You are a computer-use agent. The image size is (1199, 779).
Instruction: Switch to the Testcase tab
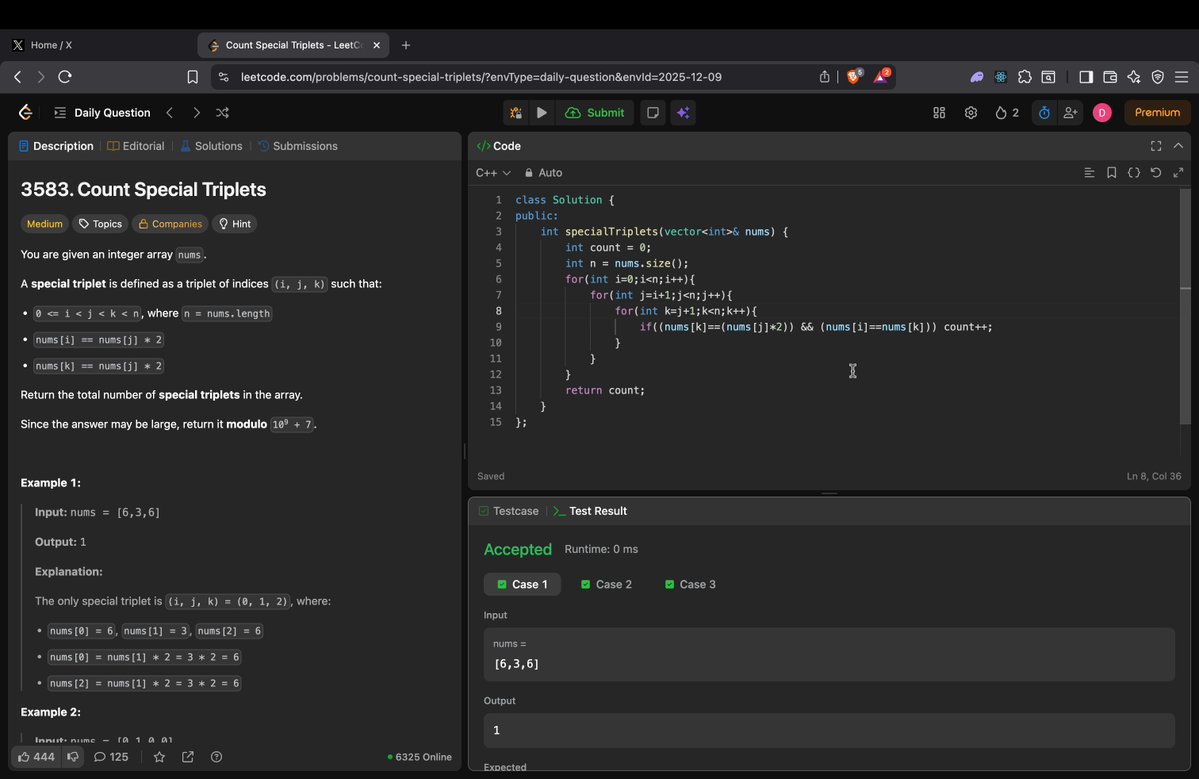click(509, 511)
